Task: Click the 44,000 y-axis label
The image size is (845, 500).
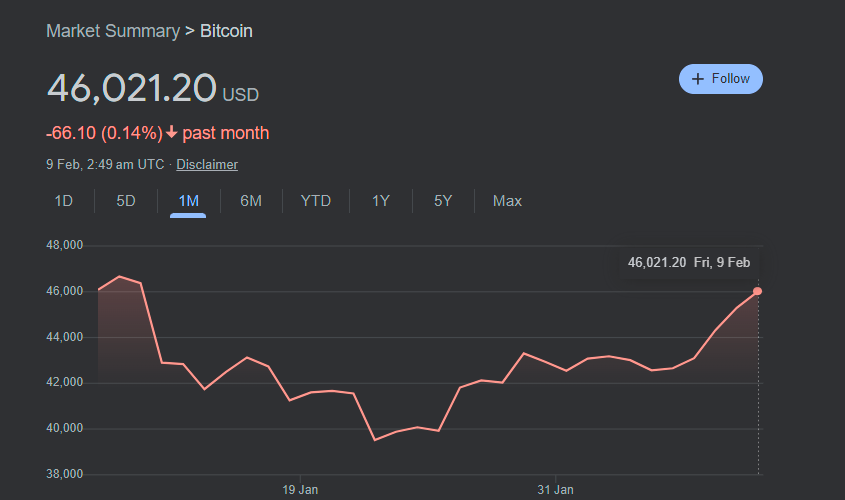Action: click(x=65, y=337)
